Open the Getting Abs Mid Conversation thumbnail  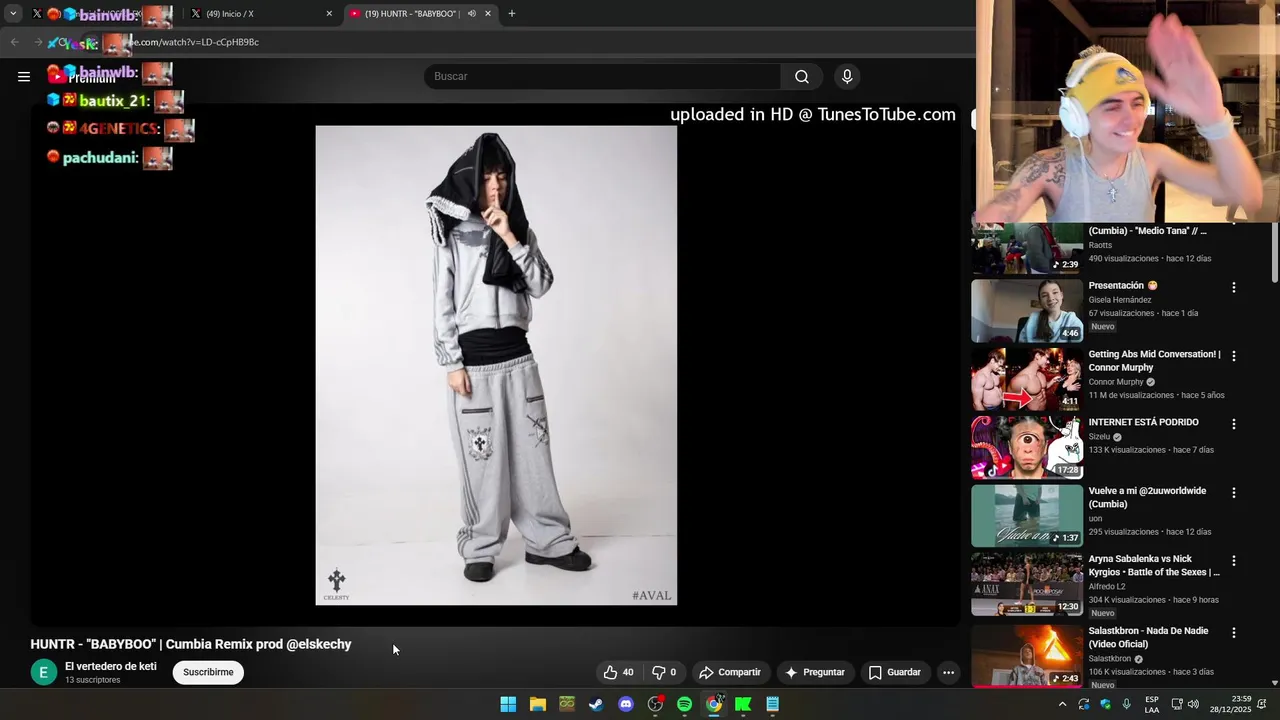click(x=1027, y=379)
